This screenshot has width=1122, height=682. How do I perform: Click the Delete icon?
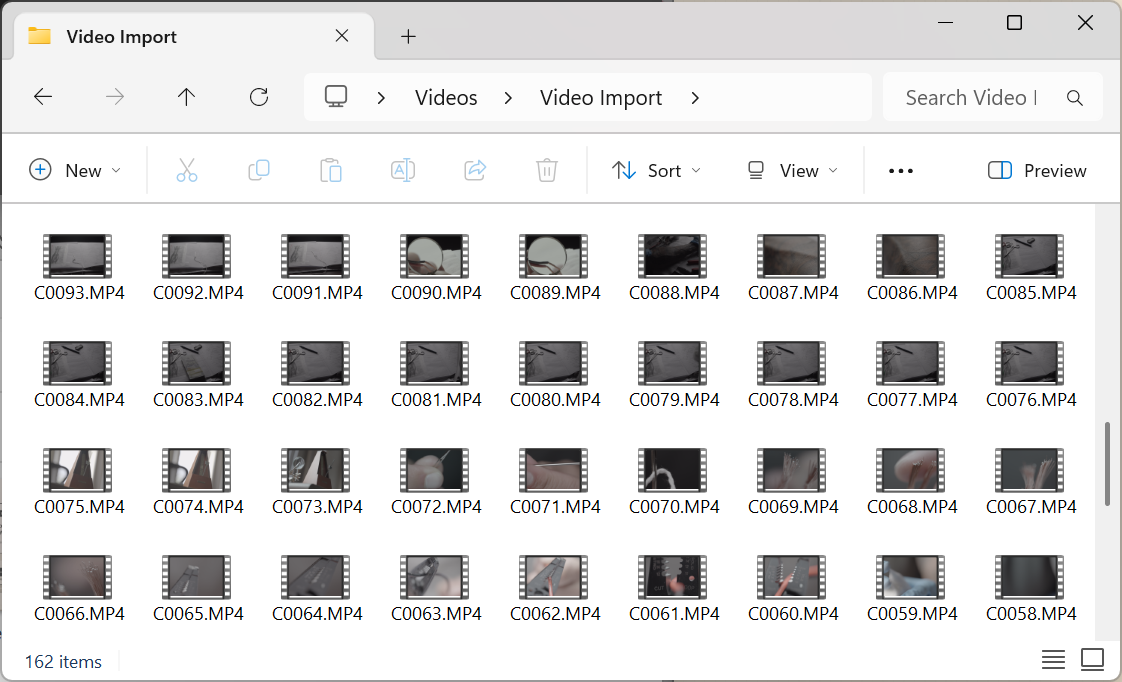pyautogui.click(x=546, y=170)
